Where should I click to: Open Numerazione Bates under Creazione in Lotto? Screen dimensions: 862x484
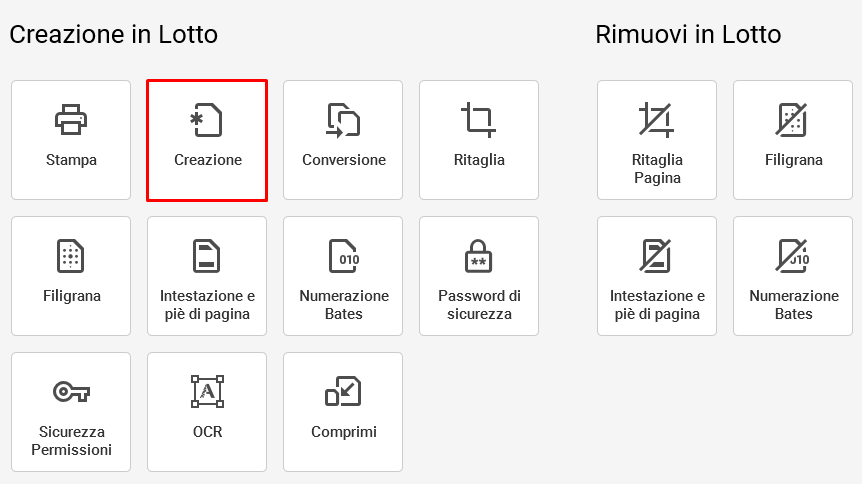tap(343, 276)
